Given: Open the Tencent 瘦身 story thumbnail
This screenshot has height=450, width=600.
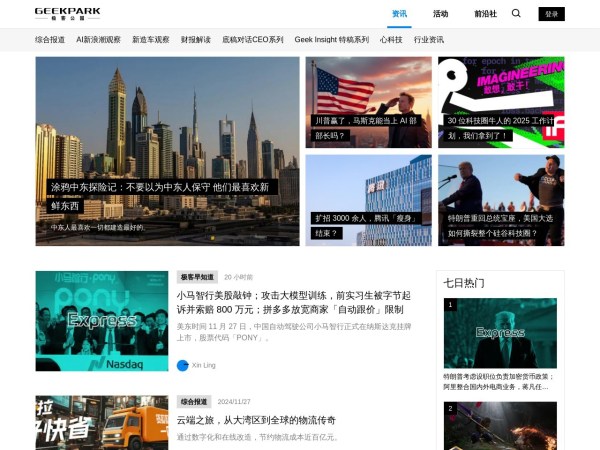Looking at the screenshot, I should [368, 199].
